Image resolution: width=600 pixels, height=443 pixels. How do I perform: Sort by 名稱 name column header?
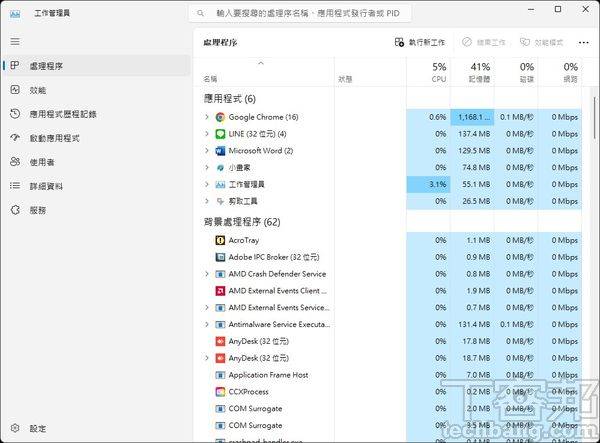264,72
